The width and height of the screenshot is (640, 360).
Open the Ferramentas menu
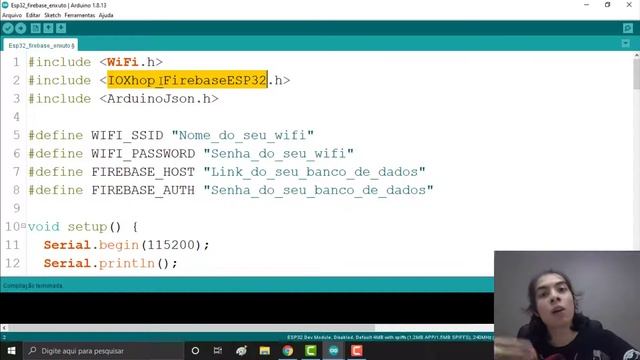coord(80,15)
